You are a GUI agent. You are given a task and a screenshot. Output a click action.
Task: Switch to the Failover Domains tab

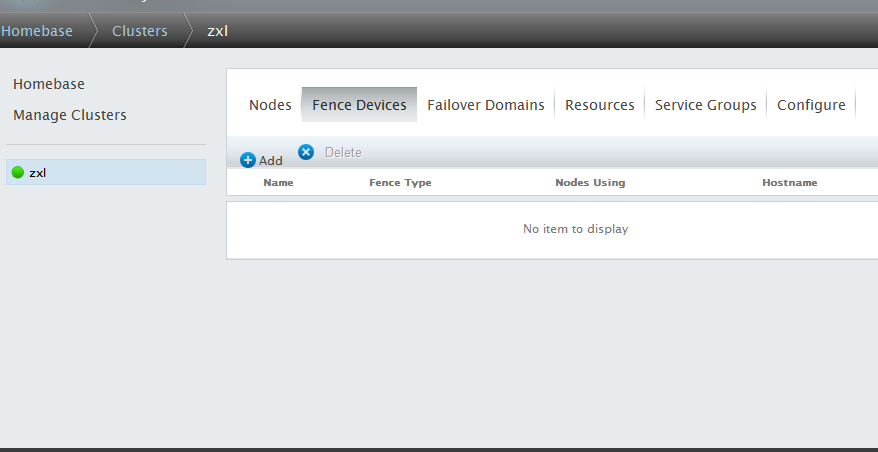(x=485, y=105)
